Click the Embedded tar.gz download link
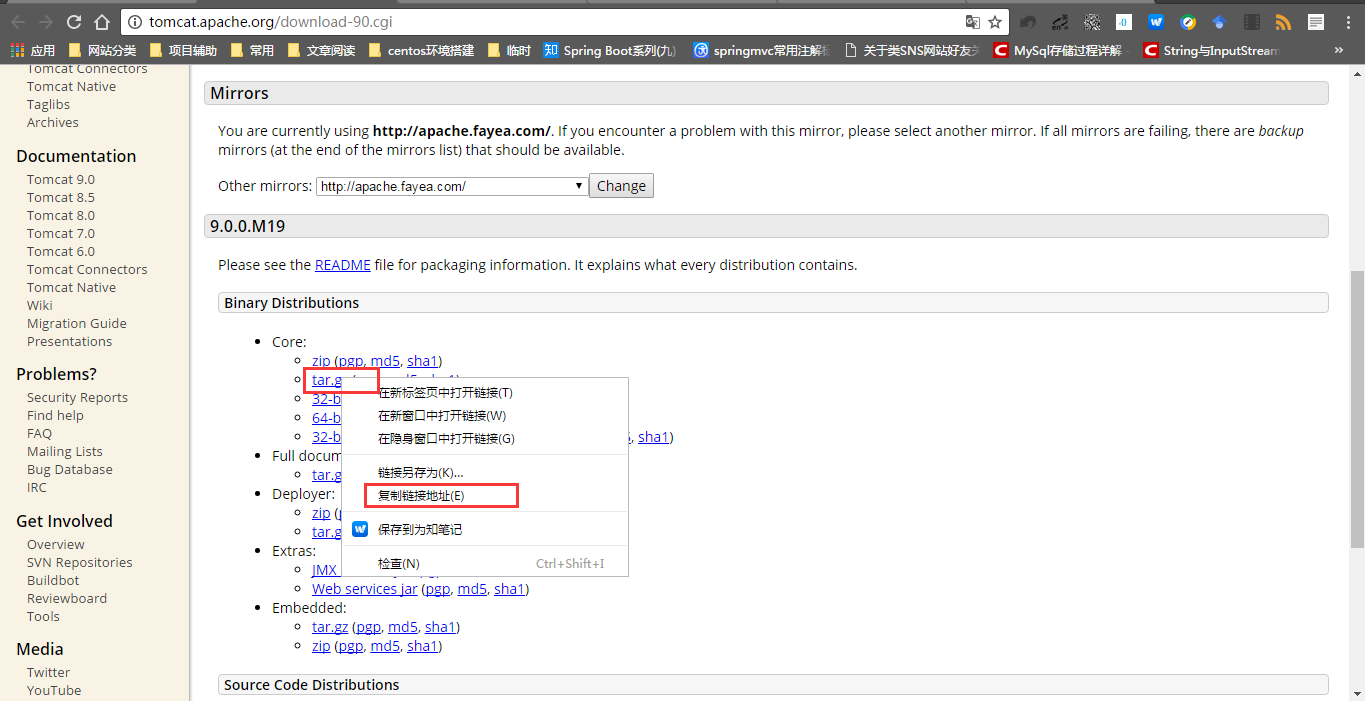Viewport: 1365px width, 701px height. pyautogui.click(x=330, y=627)
